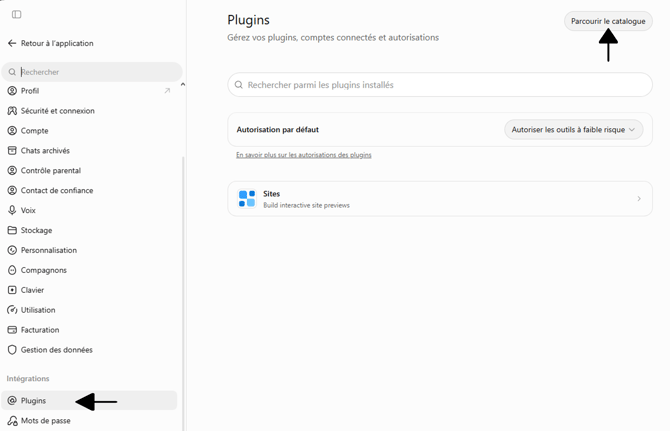670x431 pixels.
Task: Click Gérez vos plugins subtitle text
Action: pos(333,38)
